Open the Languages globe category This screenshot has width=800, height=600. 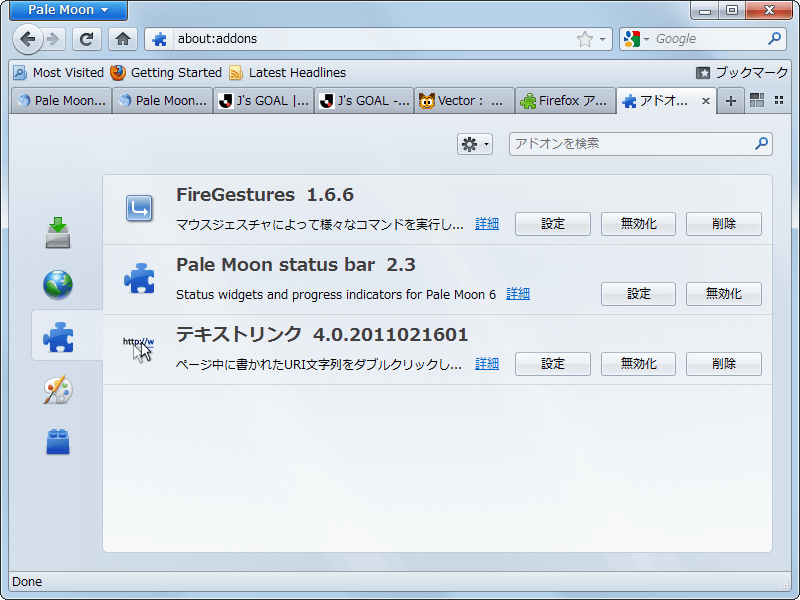(58, 284)
